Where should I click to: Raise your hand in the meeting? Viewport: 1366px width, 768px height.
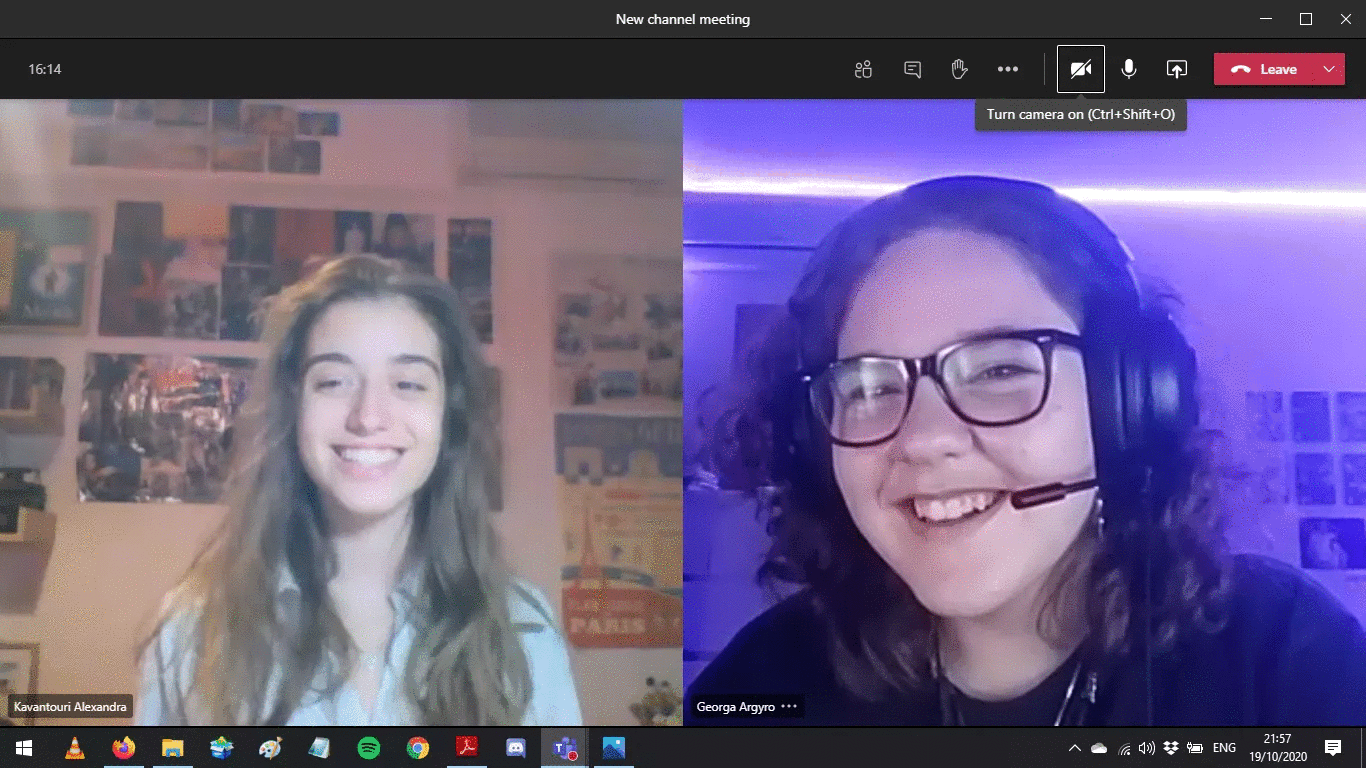coord(959,69)
